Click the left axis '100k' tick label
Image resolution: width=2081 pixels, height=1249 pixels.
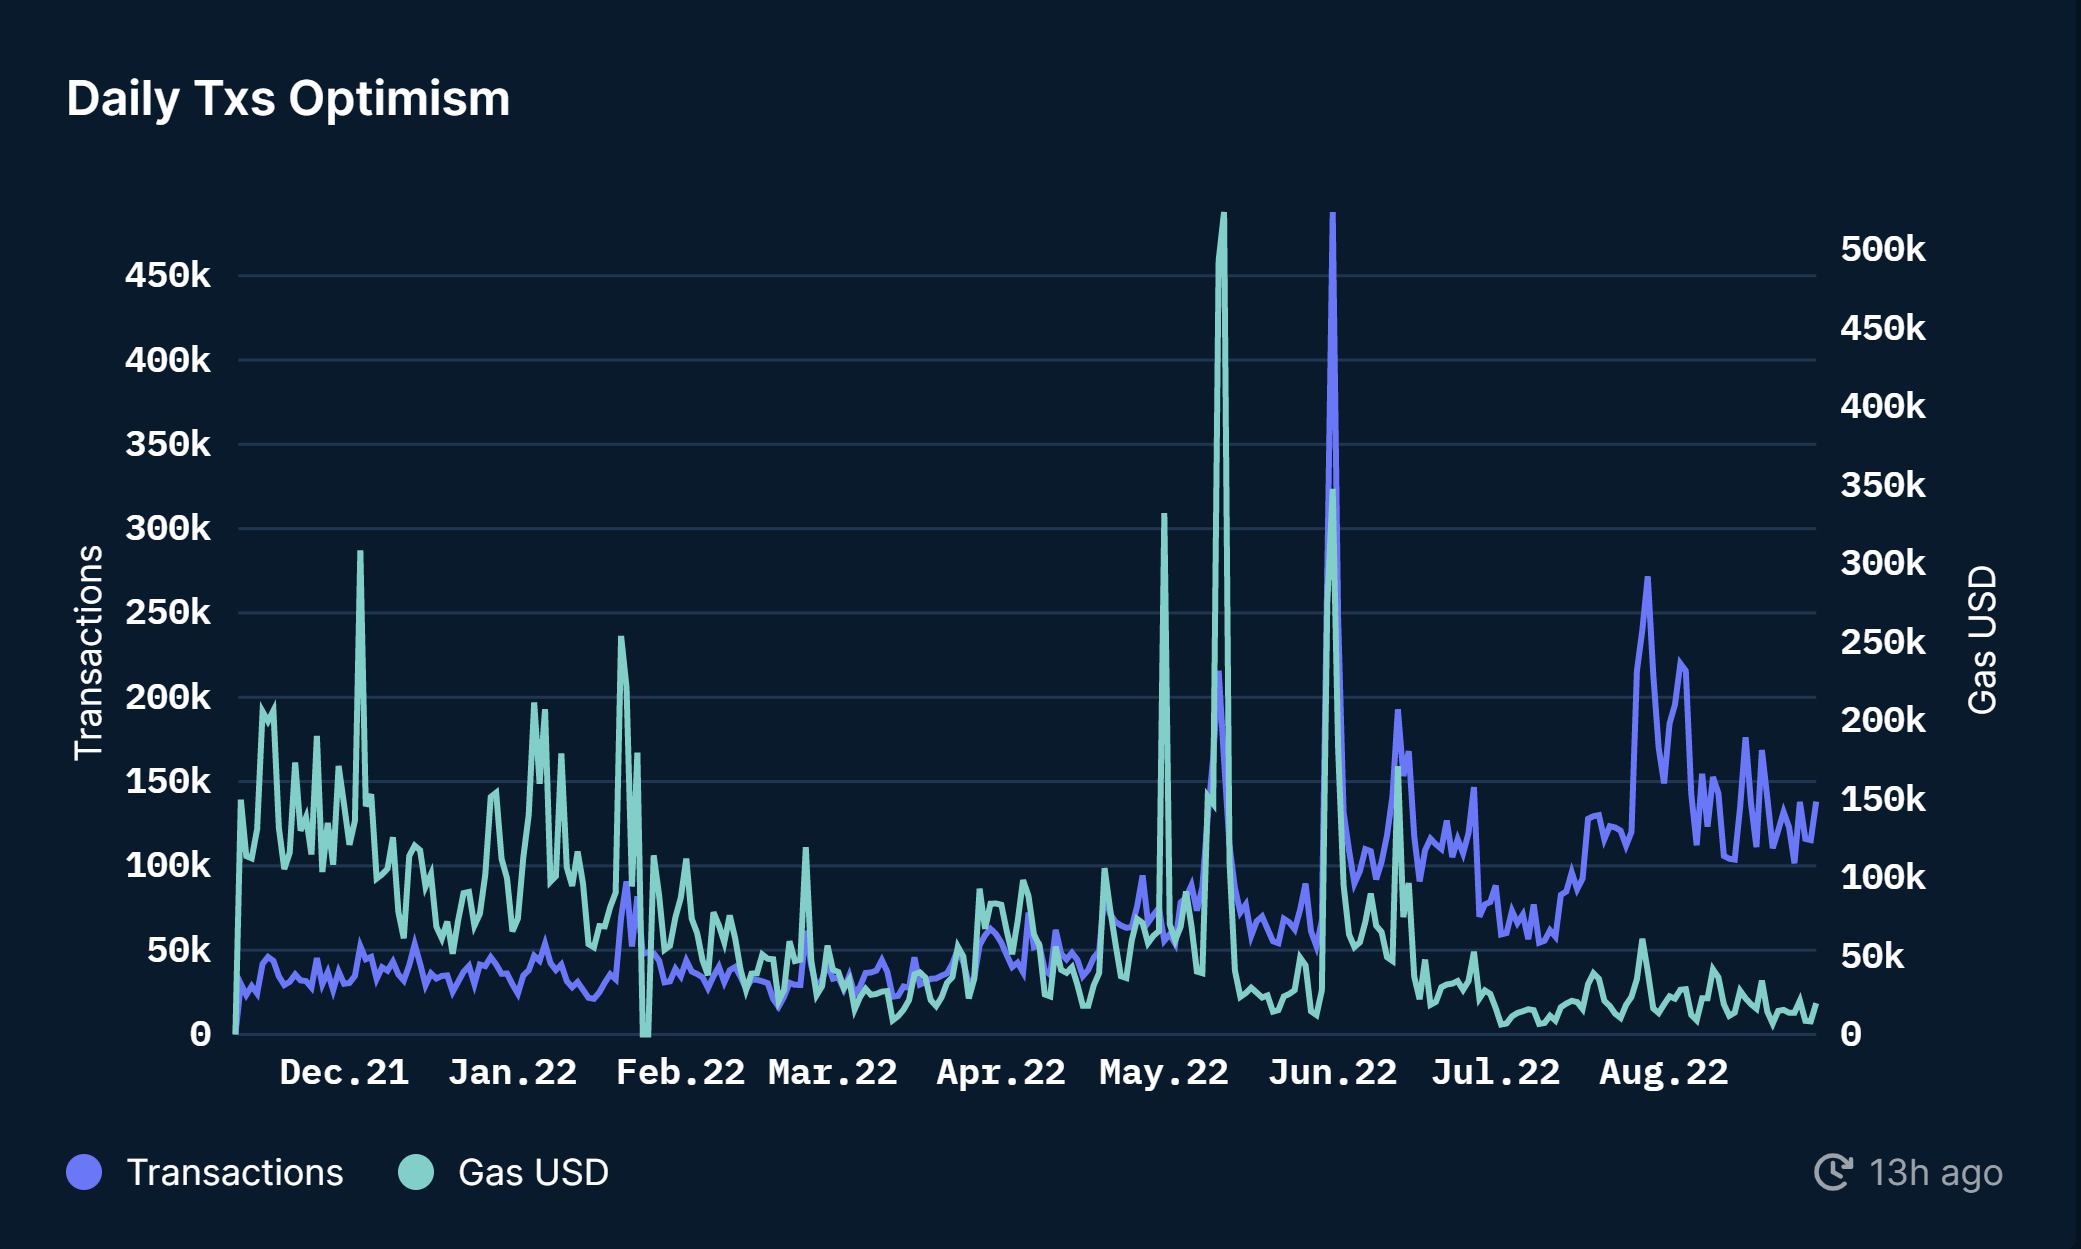click(x=168, y=865)
